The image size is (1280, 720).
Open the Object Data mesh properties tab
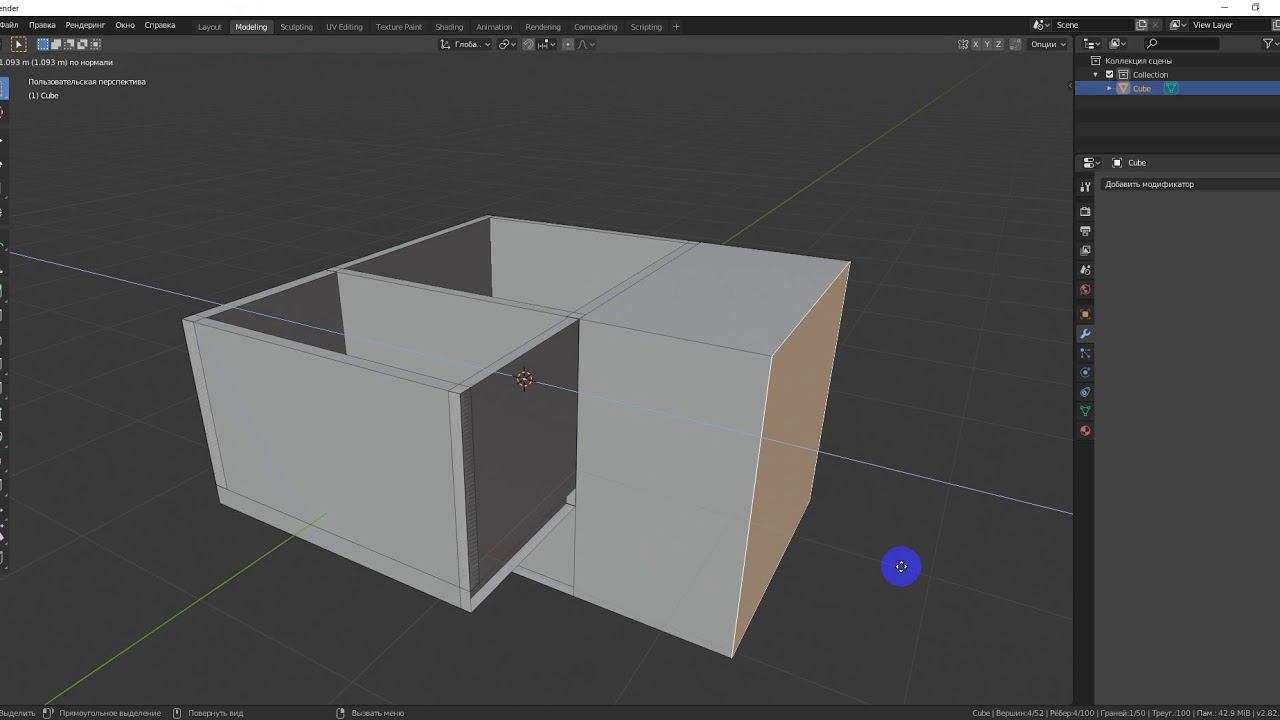pos(1085,411)
